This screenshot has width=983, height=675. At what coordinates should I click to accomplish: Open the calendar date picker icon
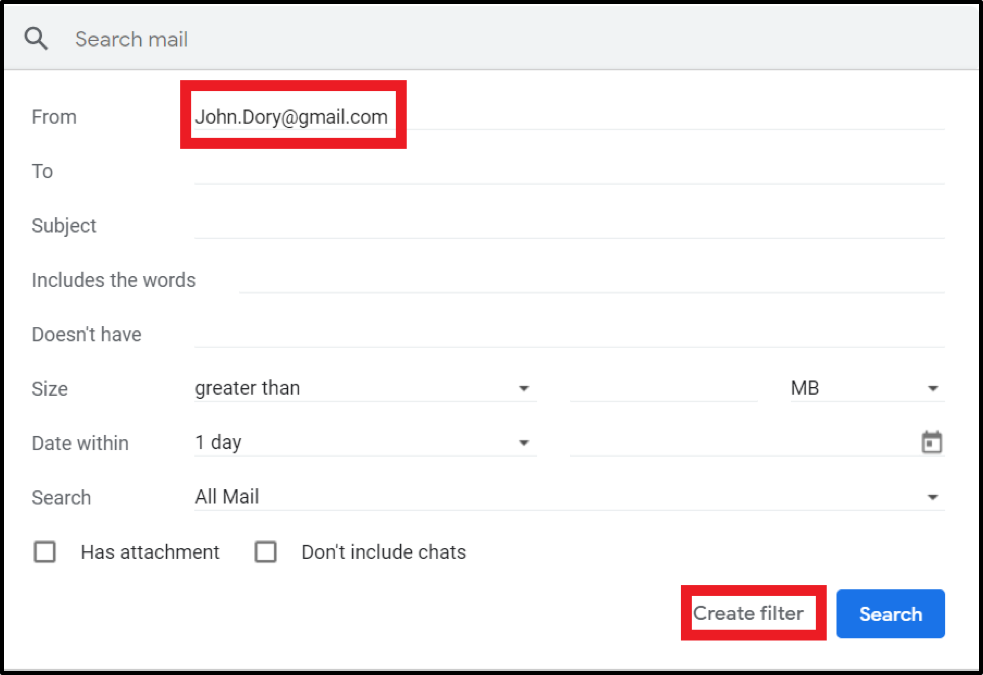point(931,443)
